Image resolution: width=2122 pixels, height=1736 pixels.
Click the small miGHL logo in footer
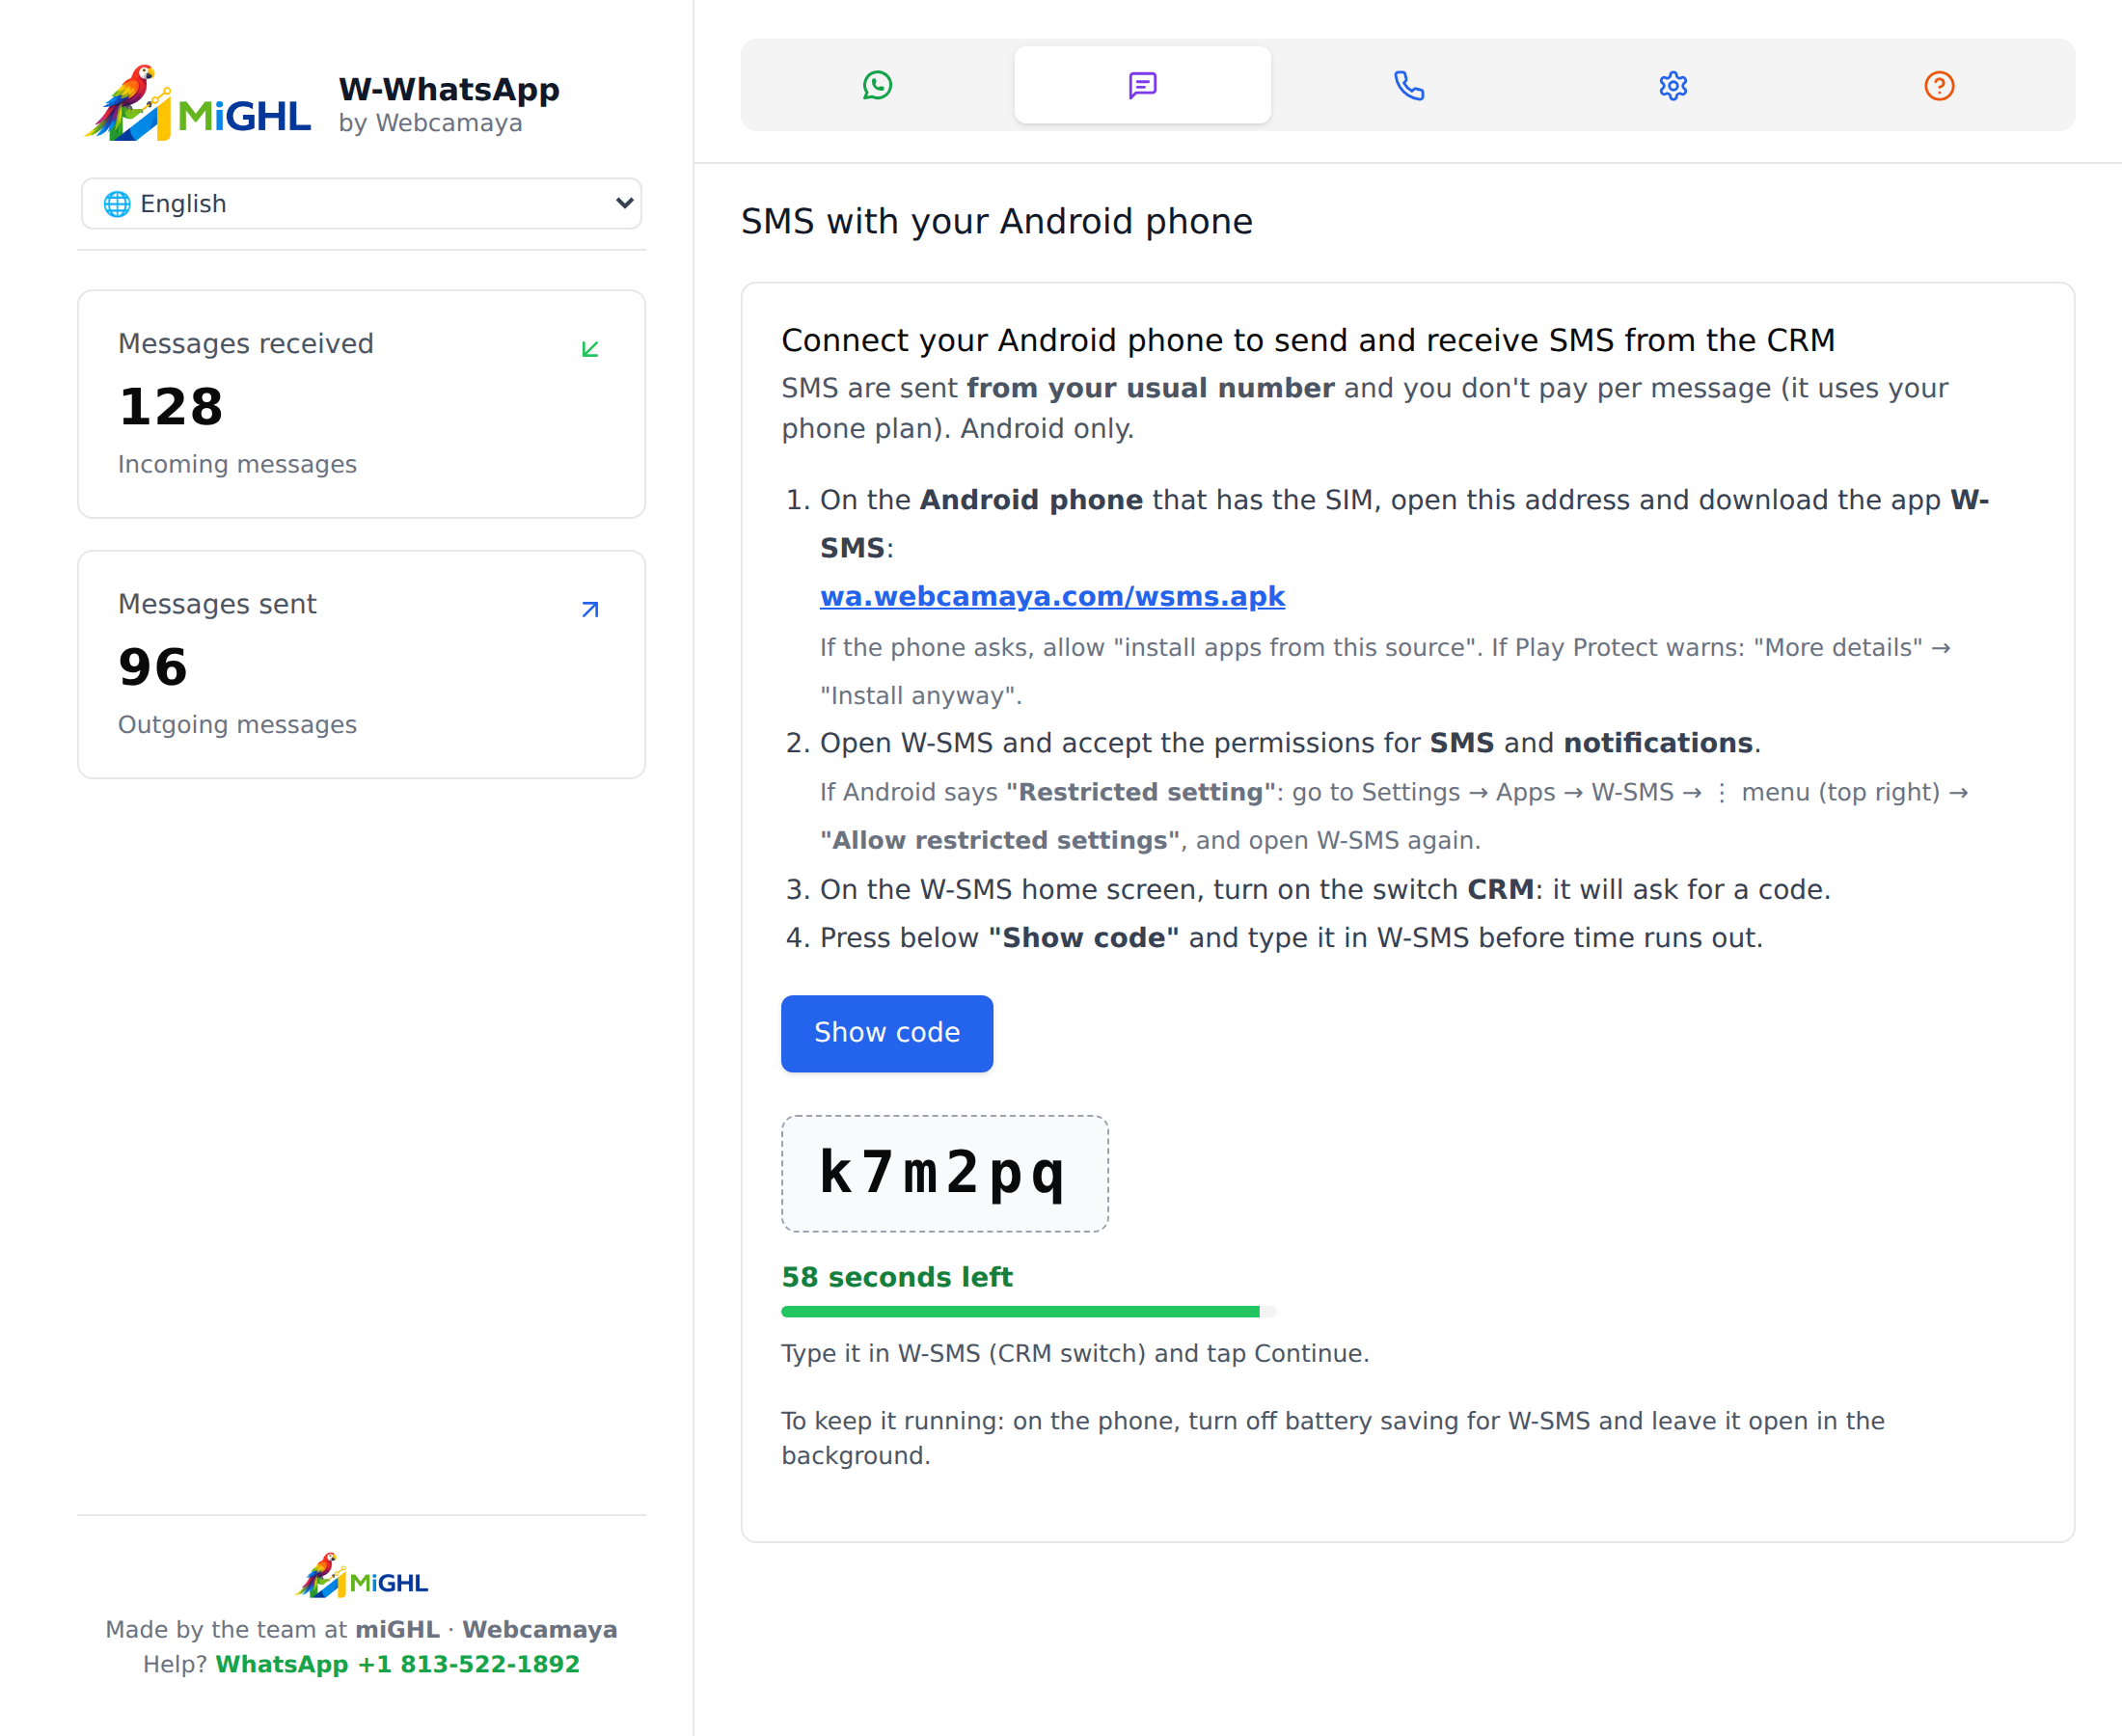click(x=362, y=1575)
